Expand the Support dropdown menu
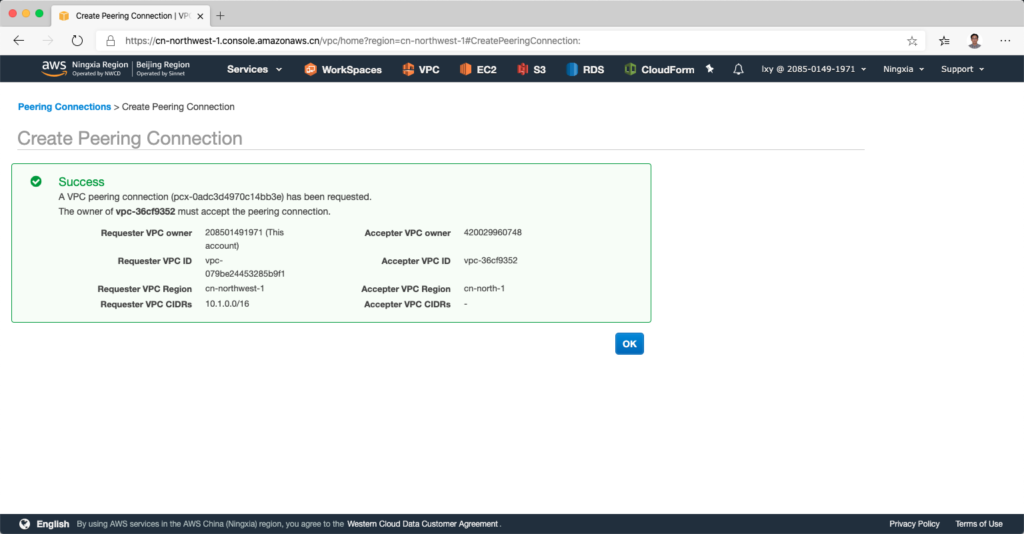 point(962,69)
